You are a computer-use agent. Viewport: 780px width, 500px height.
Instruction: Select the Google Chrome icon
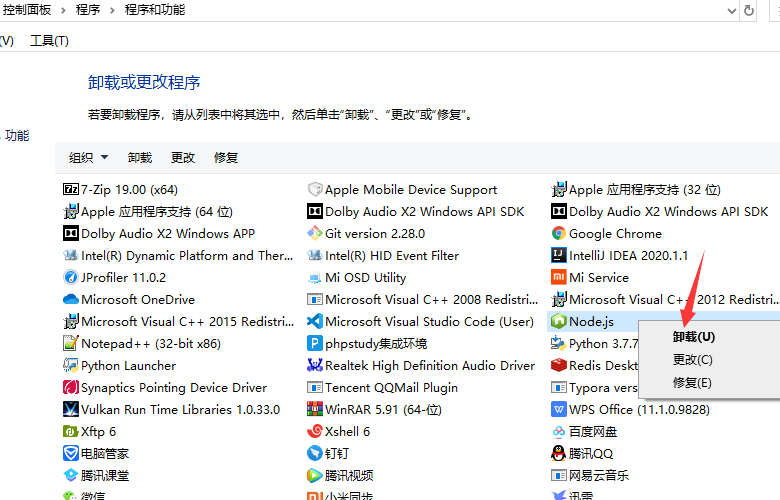[x=559, y=233]
